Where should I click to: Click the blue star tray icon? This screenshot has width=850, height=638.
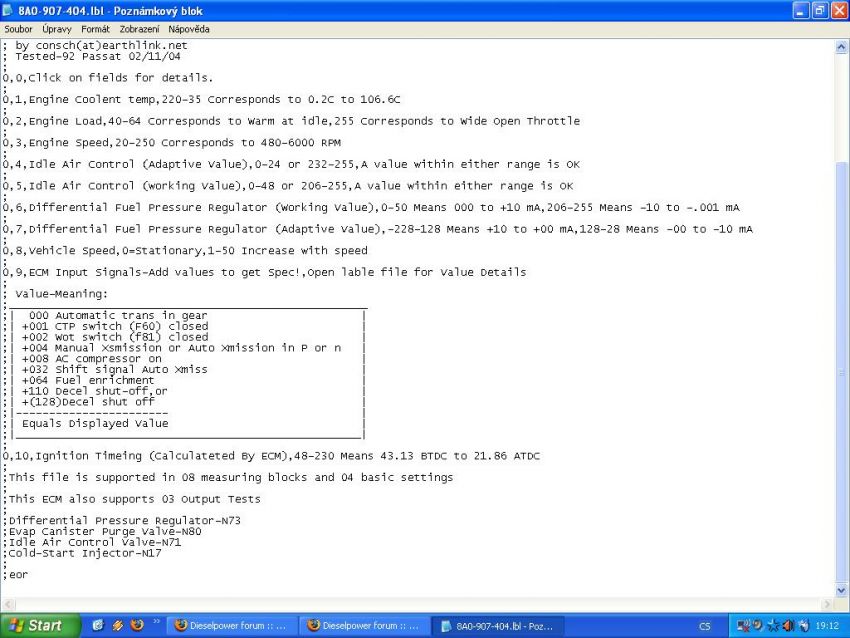coord(773,626)
